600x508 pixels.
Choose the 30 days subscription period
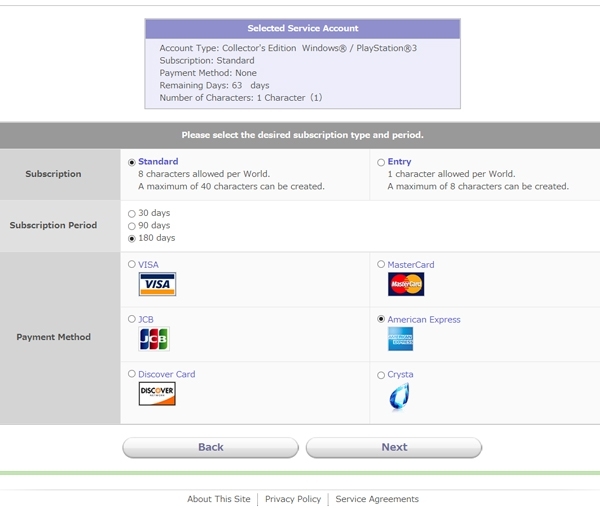tap(132, 214)
